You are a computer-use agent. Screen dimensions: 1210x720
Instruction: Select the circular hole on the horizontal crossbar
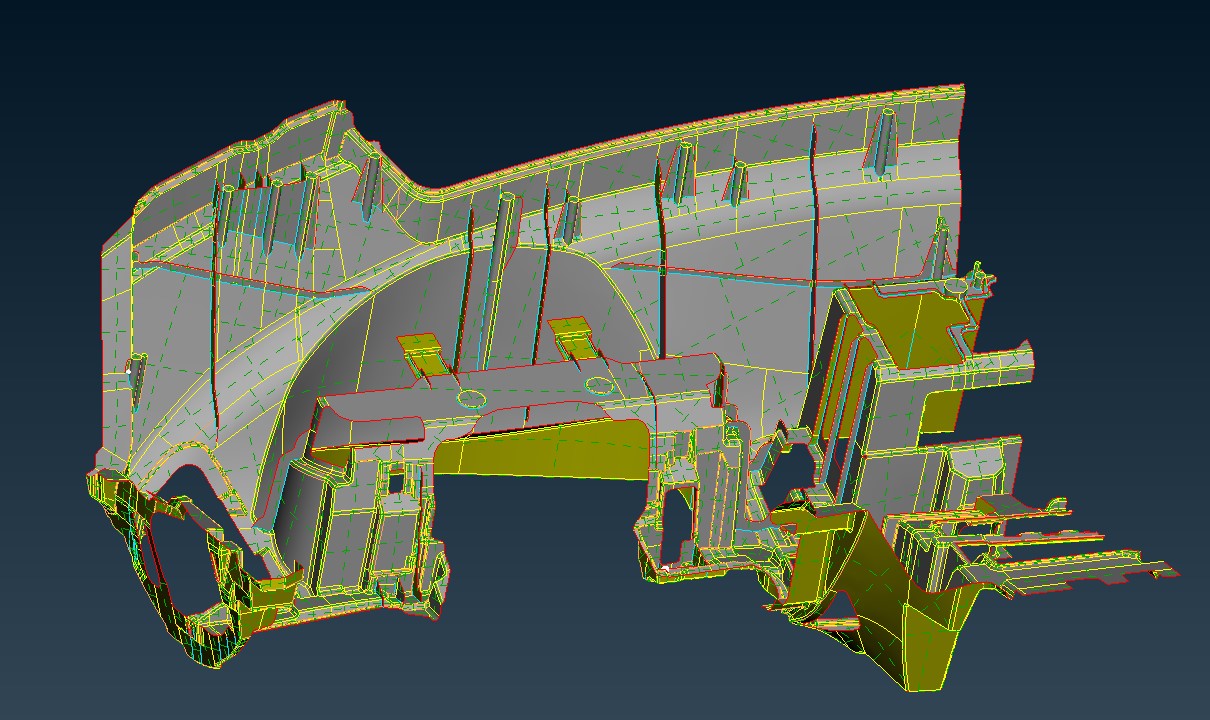tap(470, 399)
